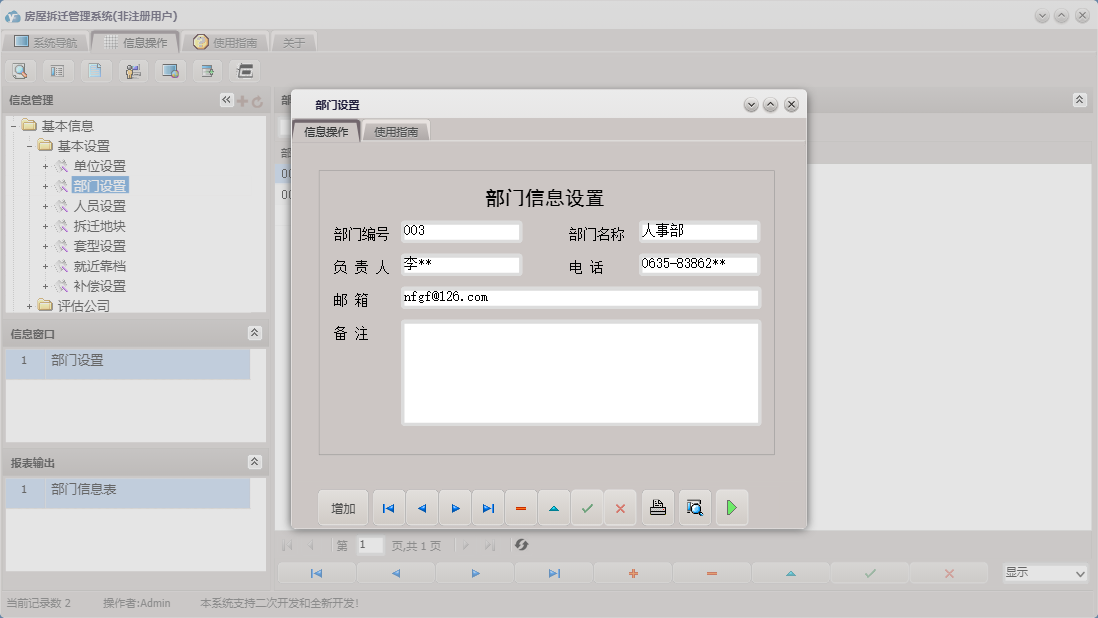
Task: Click the print icon in 部门设置 dialog
Action: click(x=657, y=507)
